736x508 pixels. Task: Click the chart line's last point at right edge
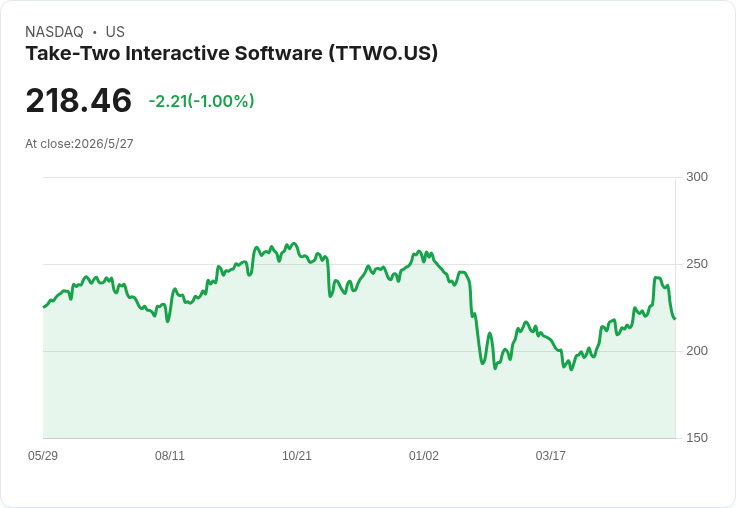pos(675,319)
